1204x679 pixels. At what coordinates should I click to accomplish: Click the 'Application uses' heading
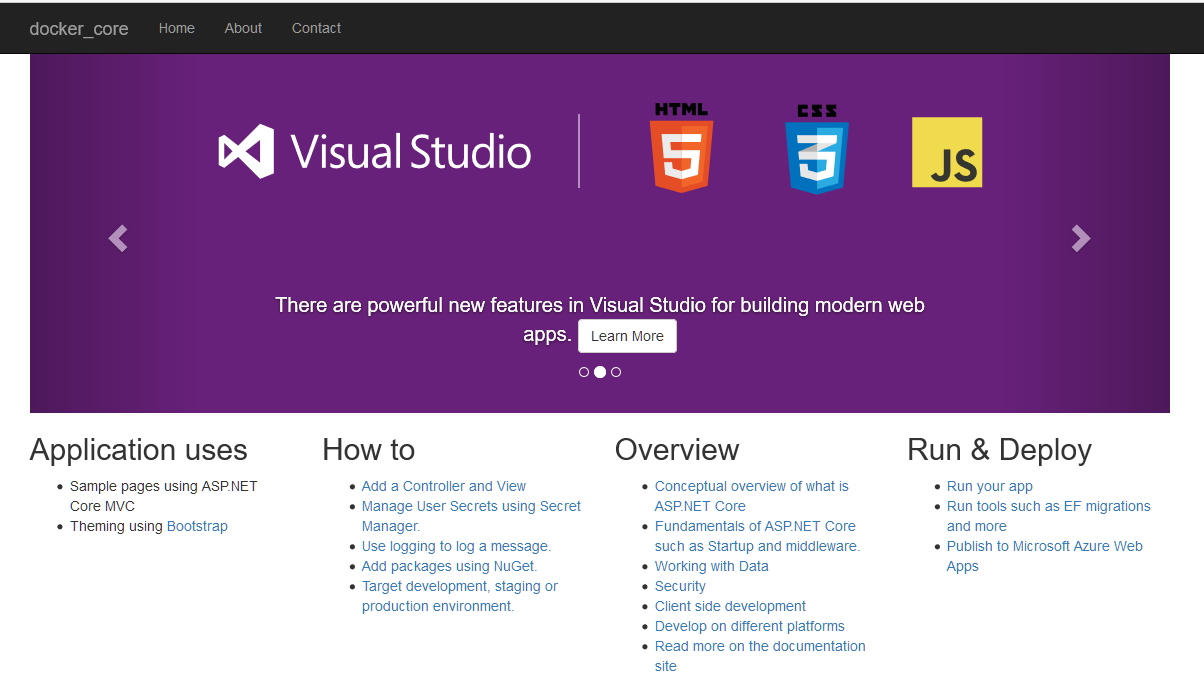(x=139, y=450)
